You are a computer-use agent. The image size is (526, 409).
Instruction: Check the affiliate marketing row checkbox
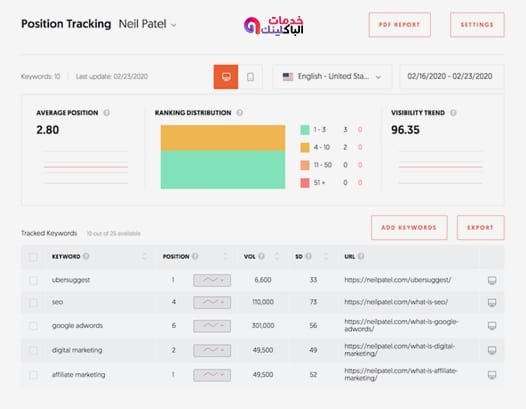pos(33,375)
